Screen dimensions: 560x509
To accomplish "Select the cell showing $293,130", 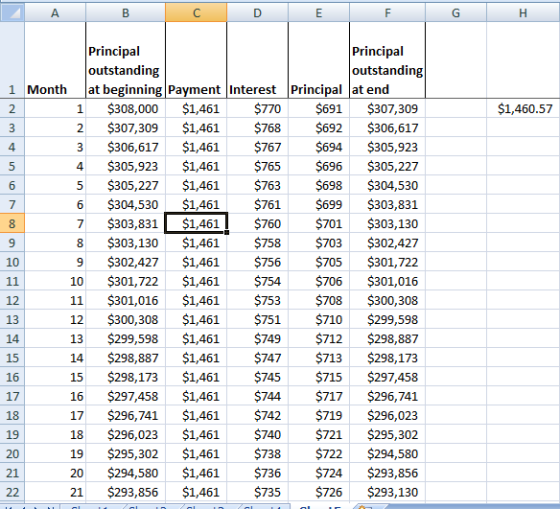I will click(x=388, y=492).
